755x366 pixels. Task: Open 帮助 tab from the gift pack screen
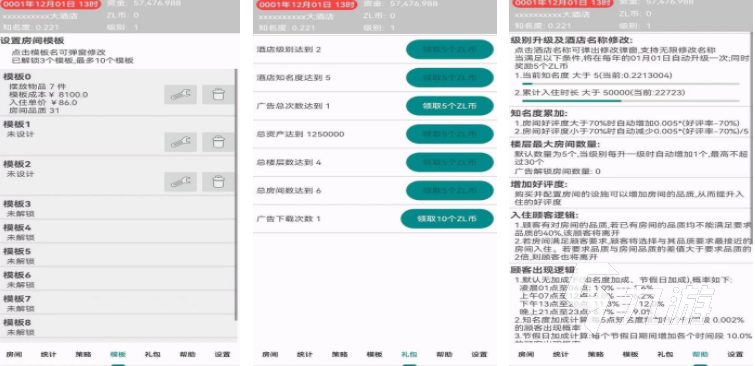444,354
